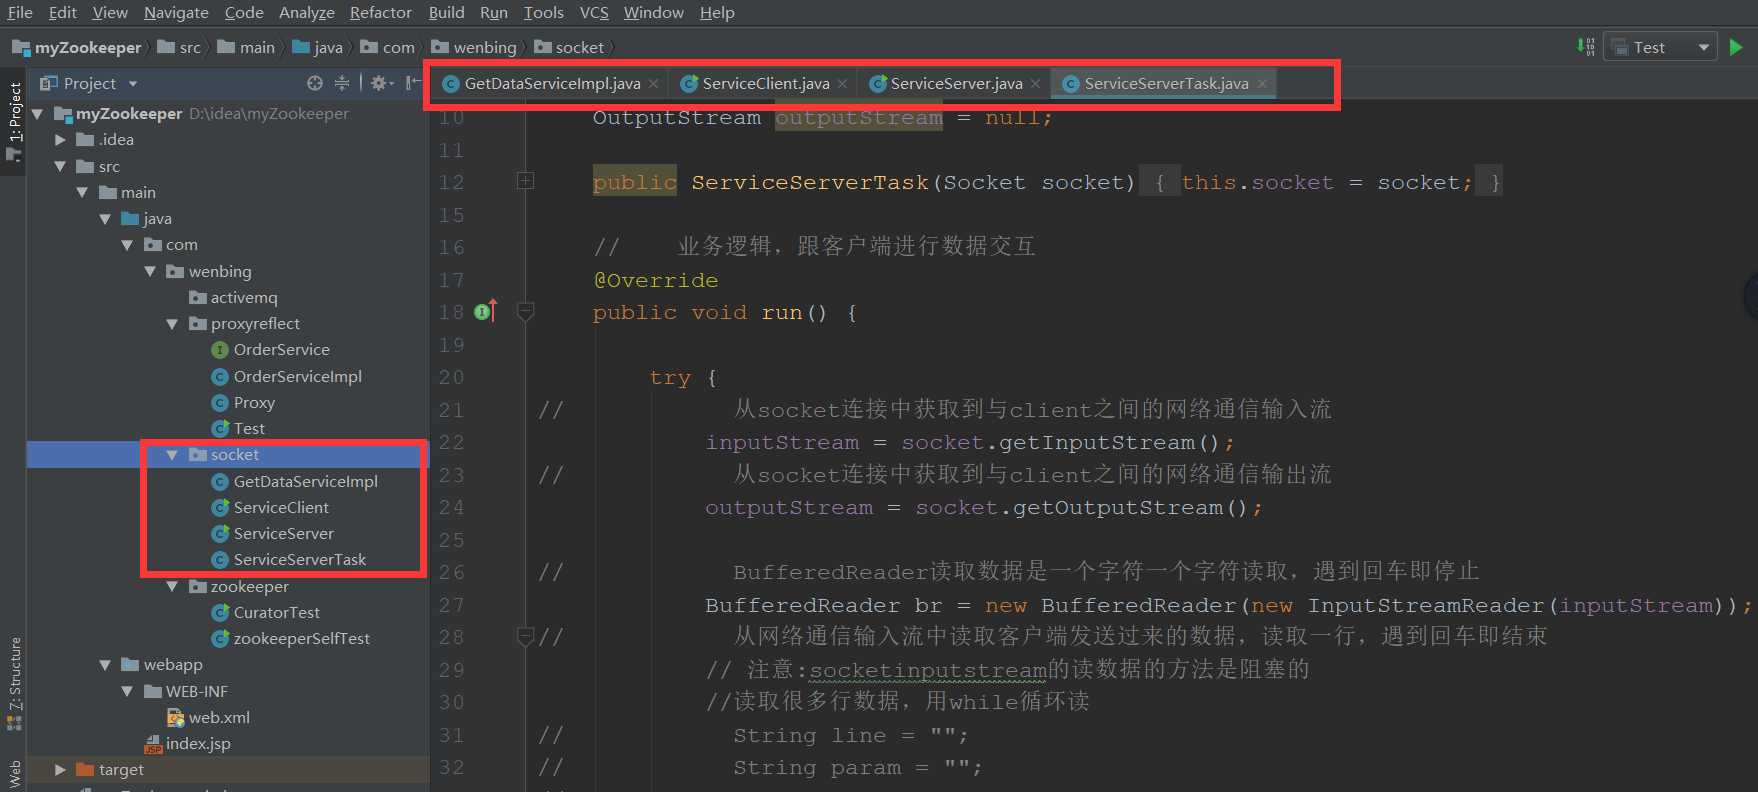This screenshot has height=792, width=1758.
Task: Open the Edit menu
Action: [63, 12]
